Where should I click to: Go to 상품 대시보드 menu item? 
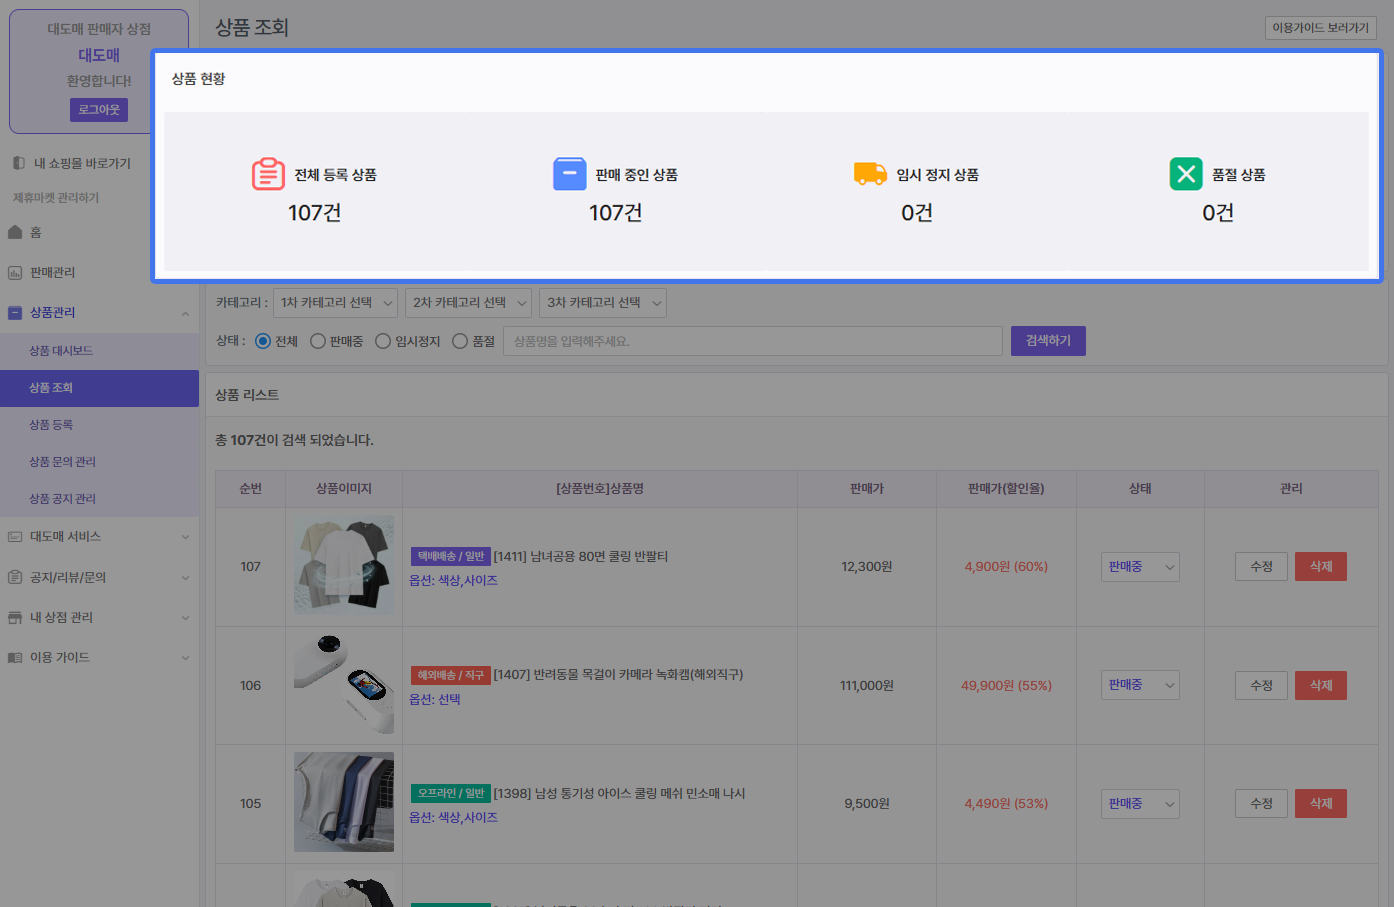click(61, 351)
